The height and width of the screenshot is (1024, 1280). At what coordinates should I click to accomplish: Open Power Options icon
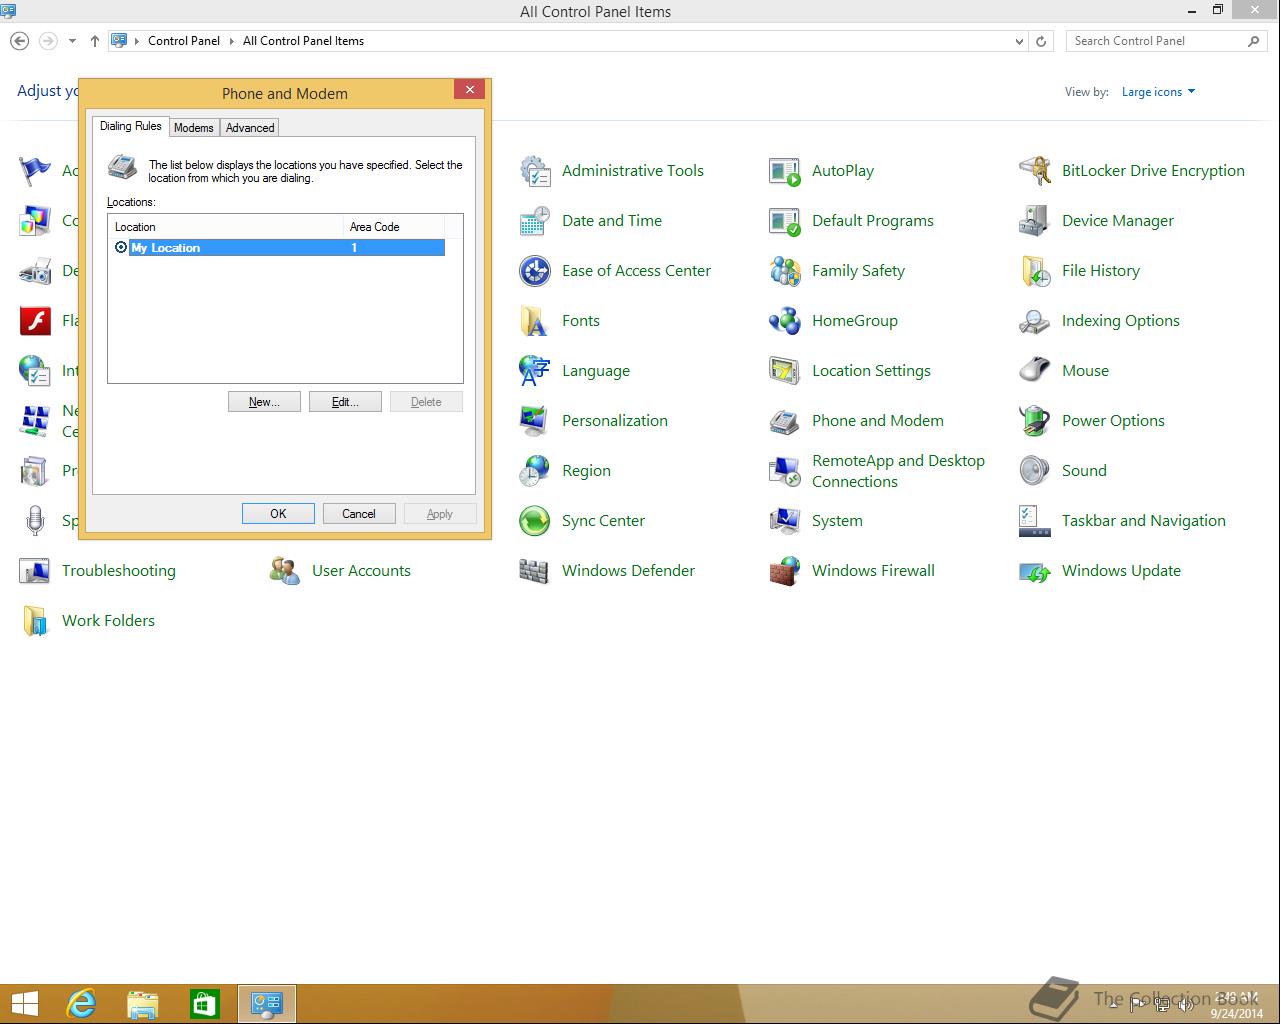coord(1035,421)
